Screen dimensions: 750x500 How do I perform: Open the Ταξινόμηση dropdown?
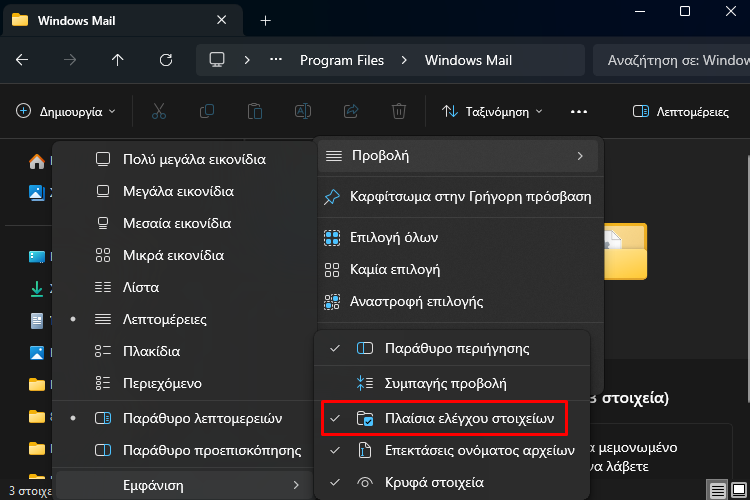coord(493,111)
